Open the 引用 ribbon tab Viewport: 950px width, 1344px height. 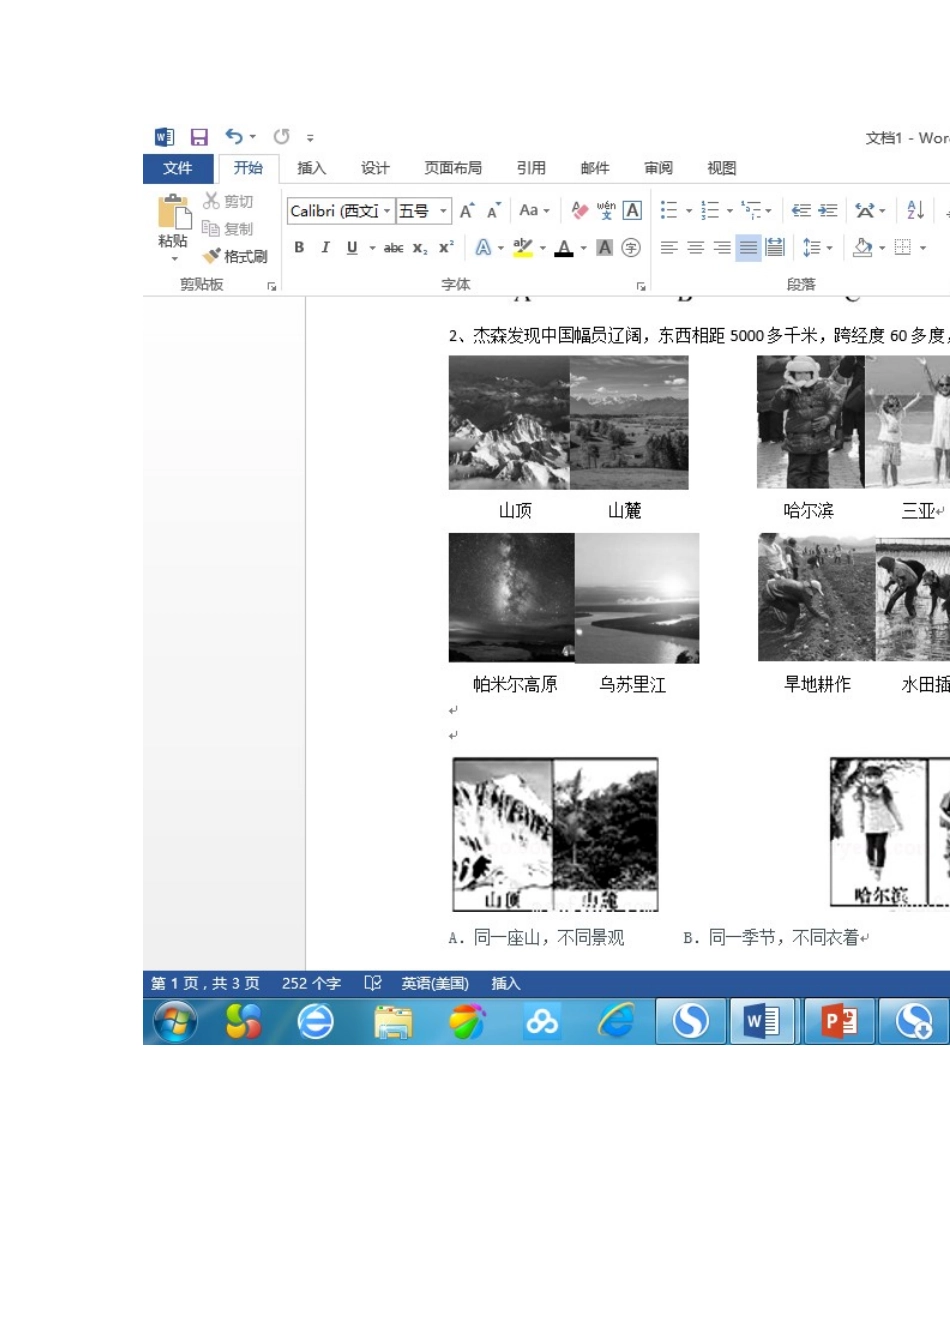[x=531, y=168]
